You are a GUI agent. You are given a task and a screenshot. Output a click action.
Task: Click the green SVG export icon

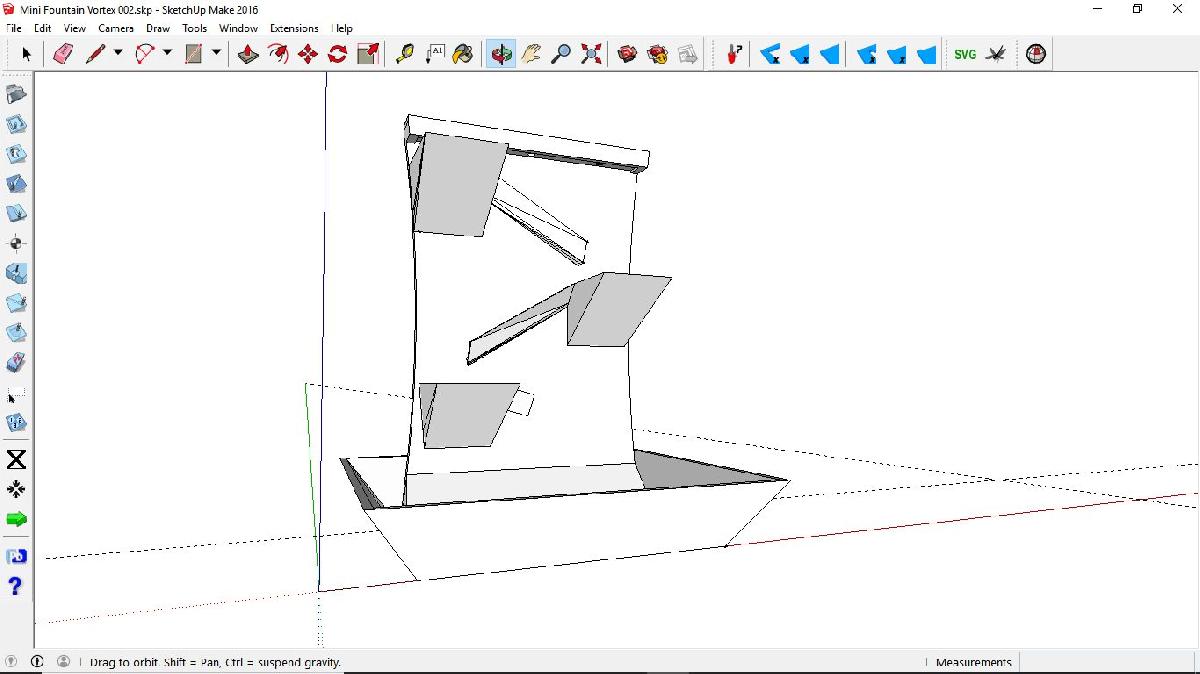click(965, 54)
